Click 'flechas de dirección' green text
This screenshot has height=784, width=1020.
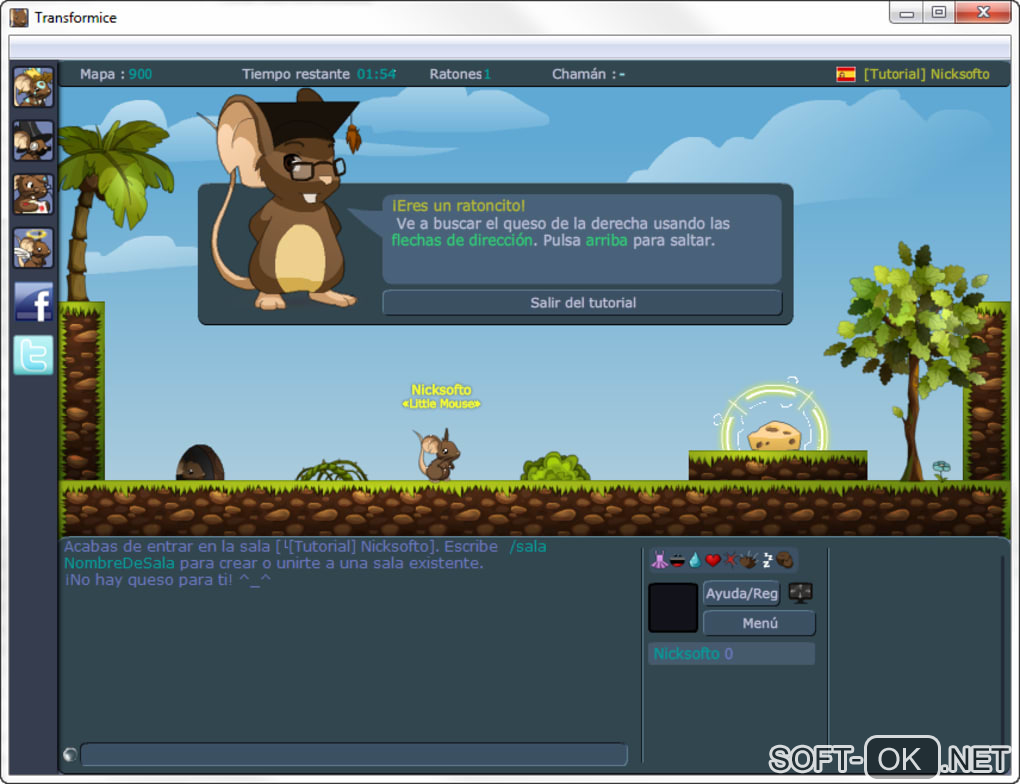coord(462,241)
